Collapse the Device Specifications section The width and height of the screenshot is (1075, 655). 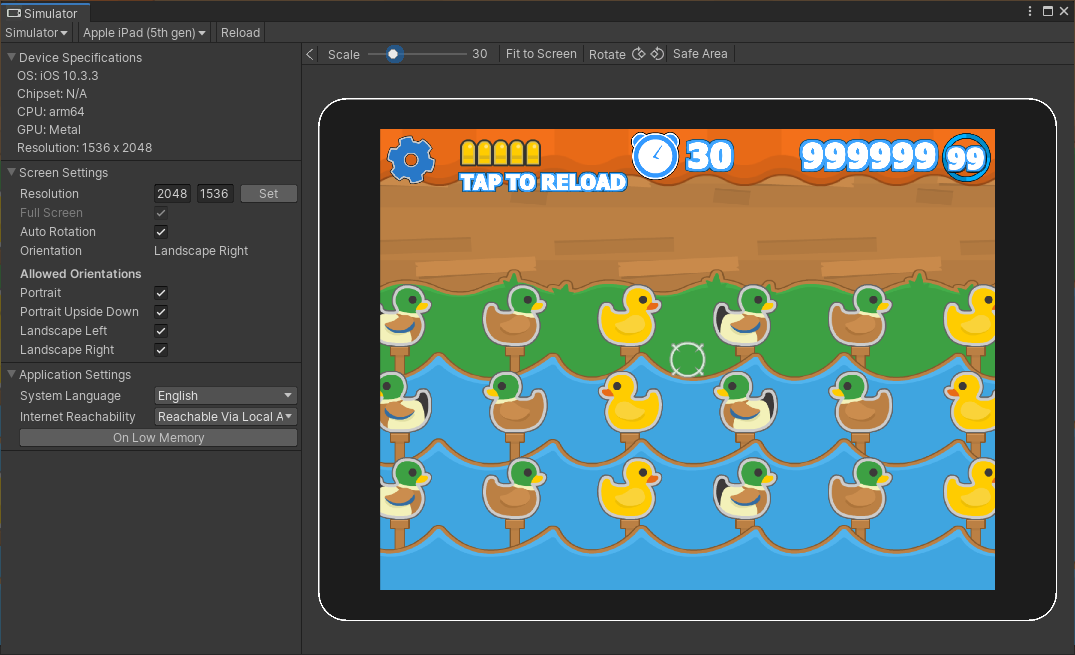click(12, 57)
